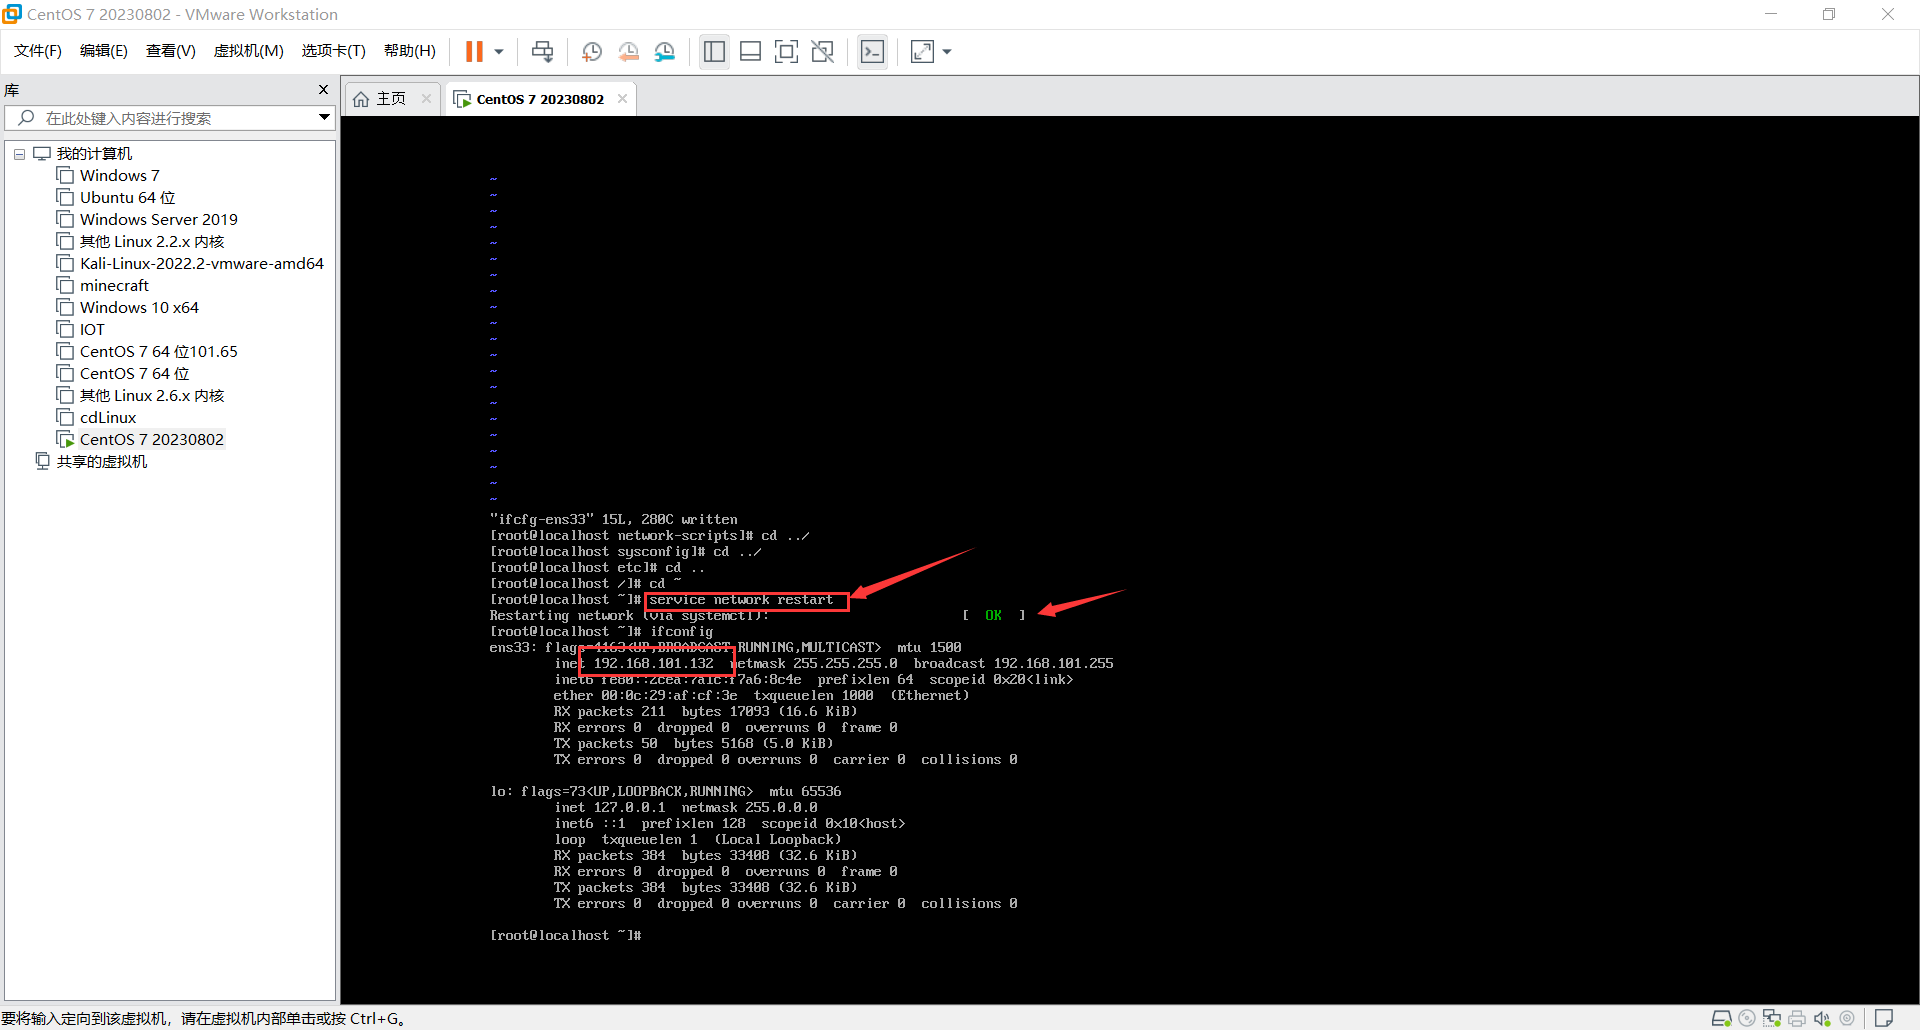Open the 查看(V) menu
Screen dimensions: 1920x1030
[x=171, y=51]
